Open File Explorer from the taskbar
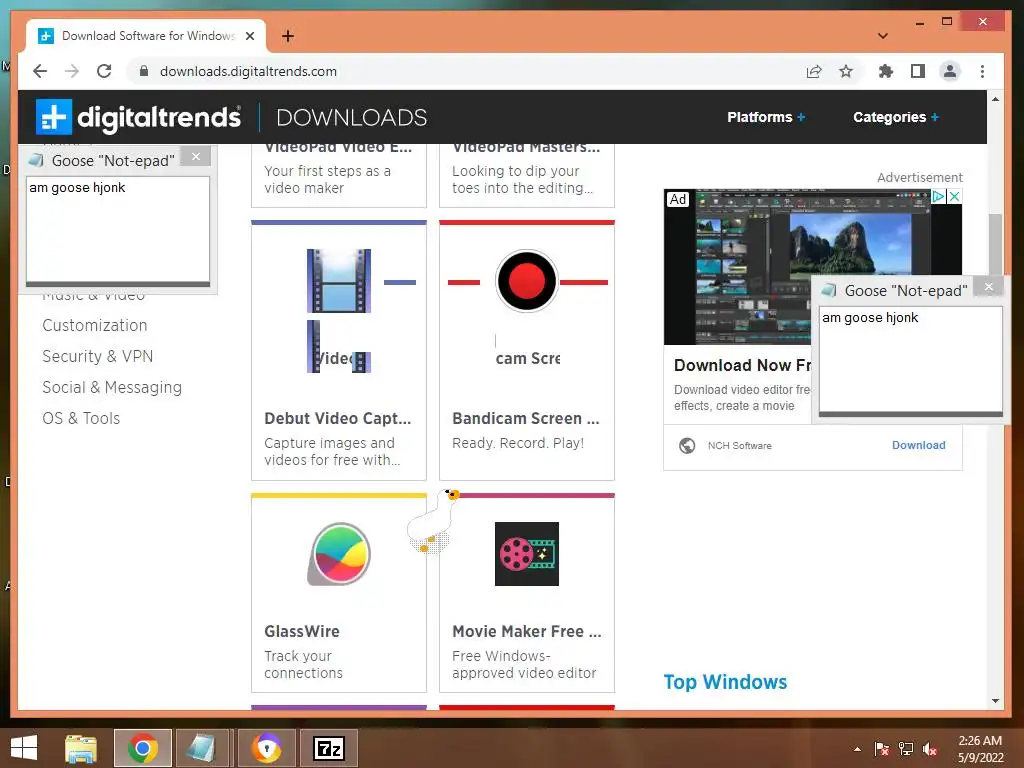Image resolution: width=1024 pixels, height=768 pixels. [x=81, y=748]
